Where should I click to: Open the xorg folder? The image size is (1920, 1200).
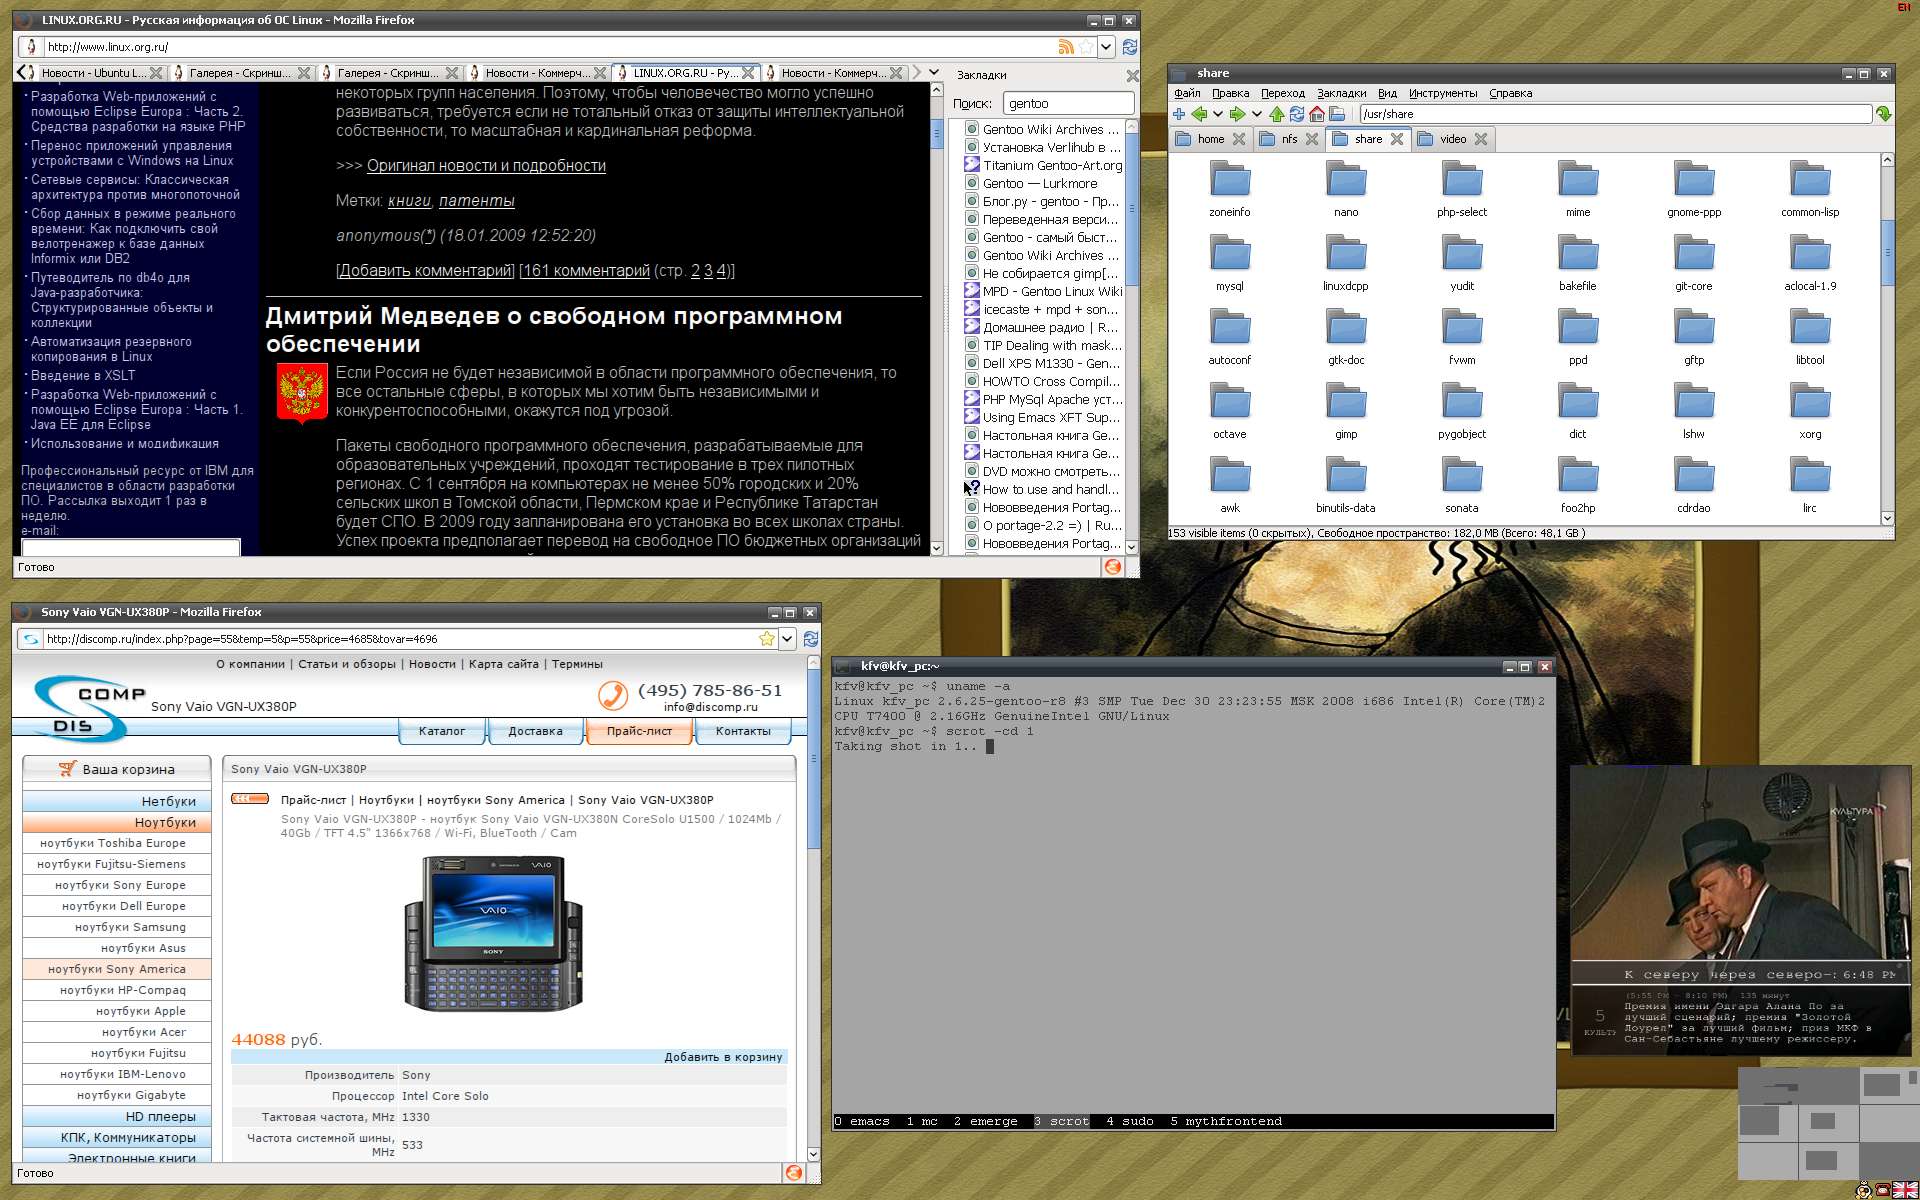click(x=1810, y=411)
